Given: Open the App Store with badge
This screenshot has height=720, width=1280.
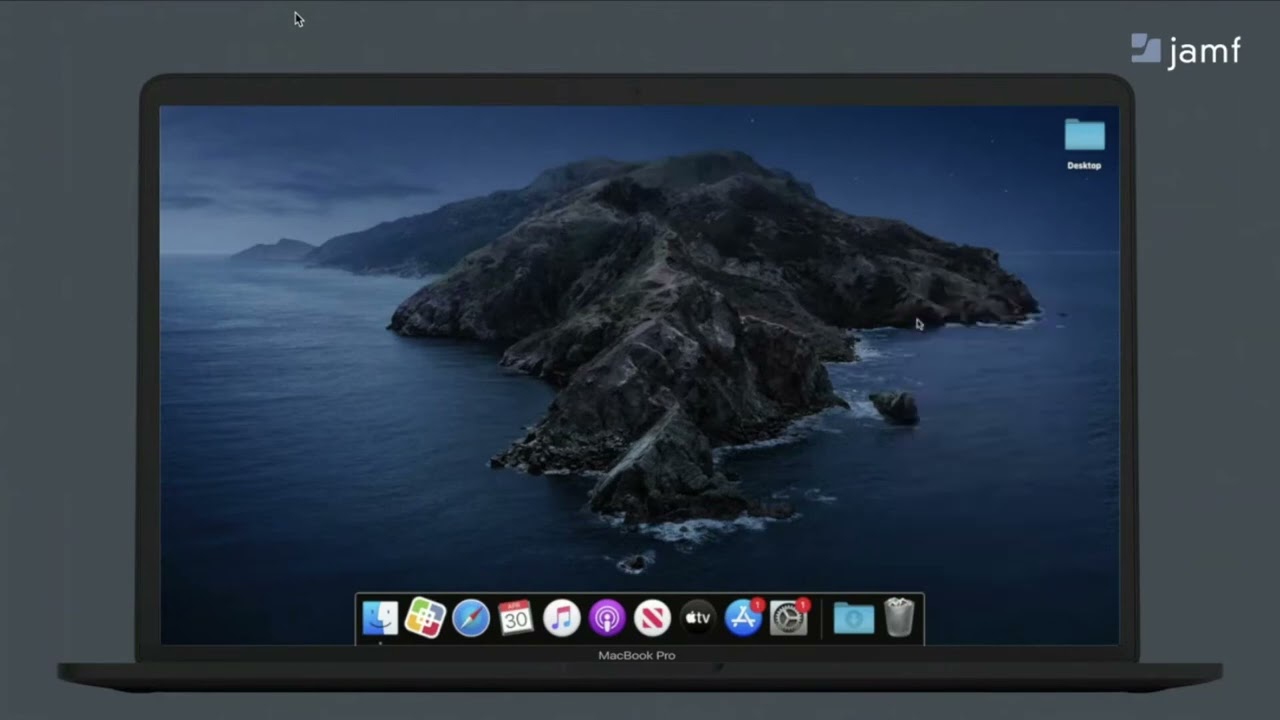Looking at the screenshot, I should click(743, 618).
